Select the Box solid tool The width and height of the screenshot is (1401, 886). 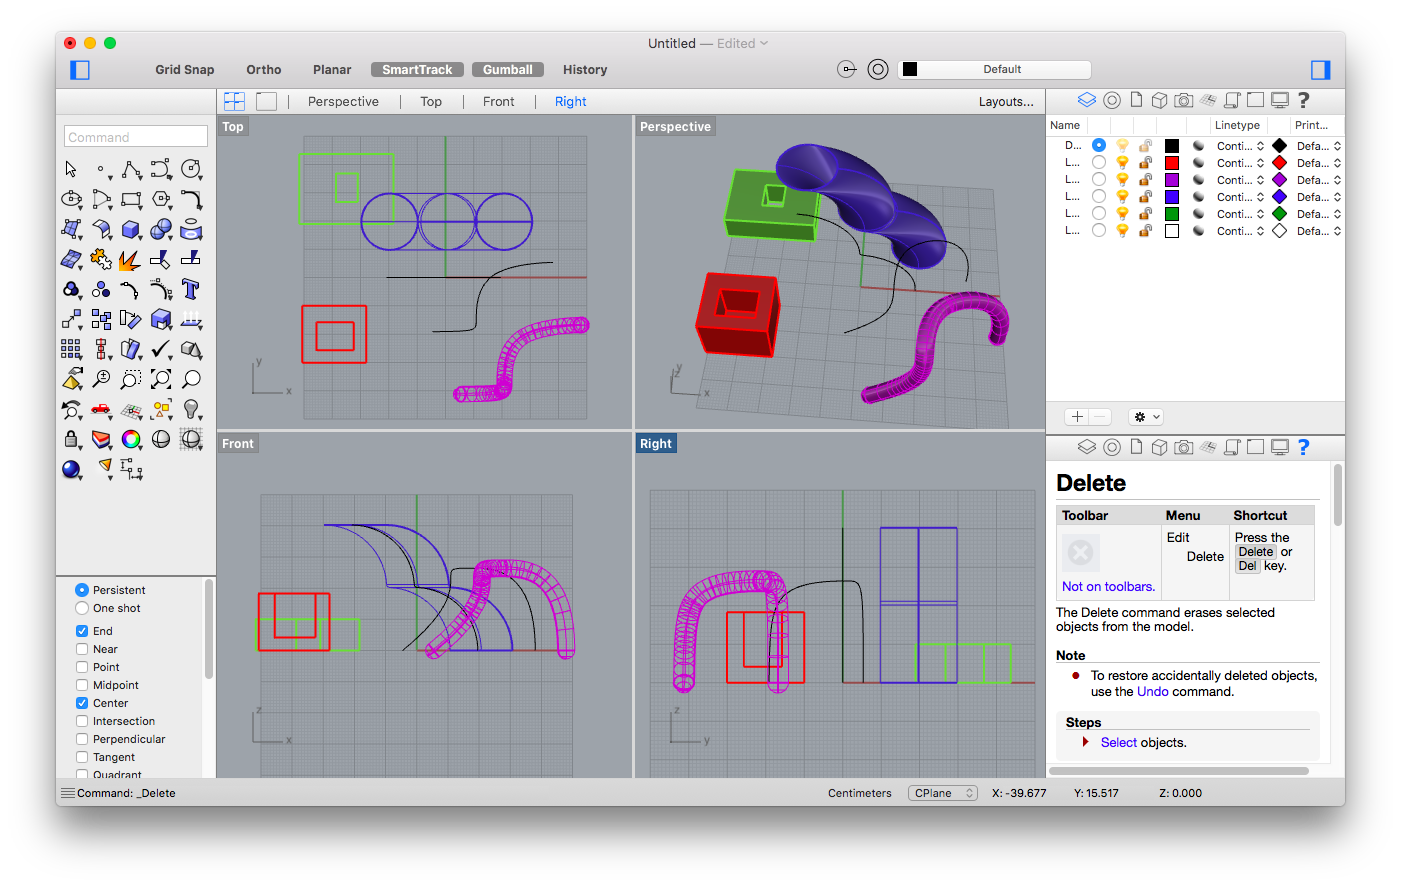[x=131, y=229]
